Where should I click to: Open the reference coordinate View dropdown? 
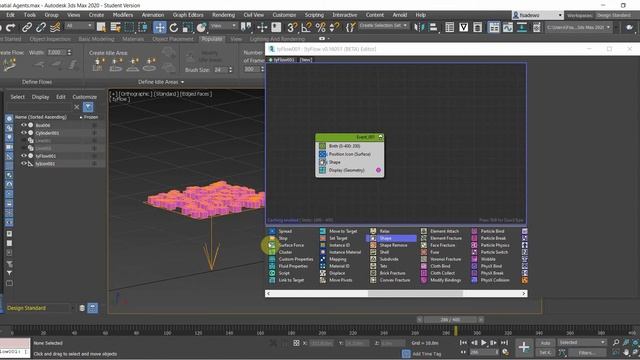223,26
